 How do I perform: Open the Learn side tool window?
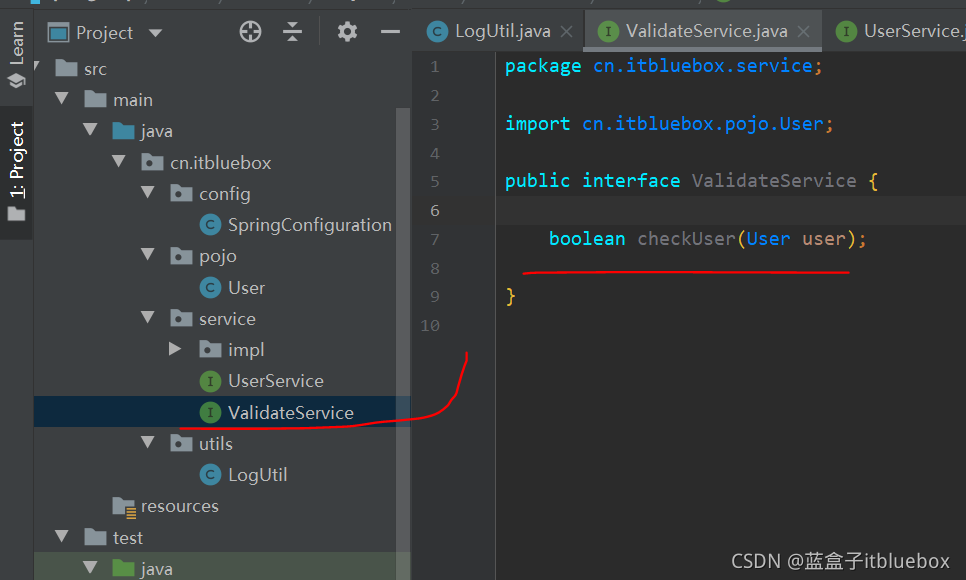click(x=16, y=54)
